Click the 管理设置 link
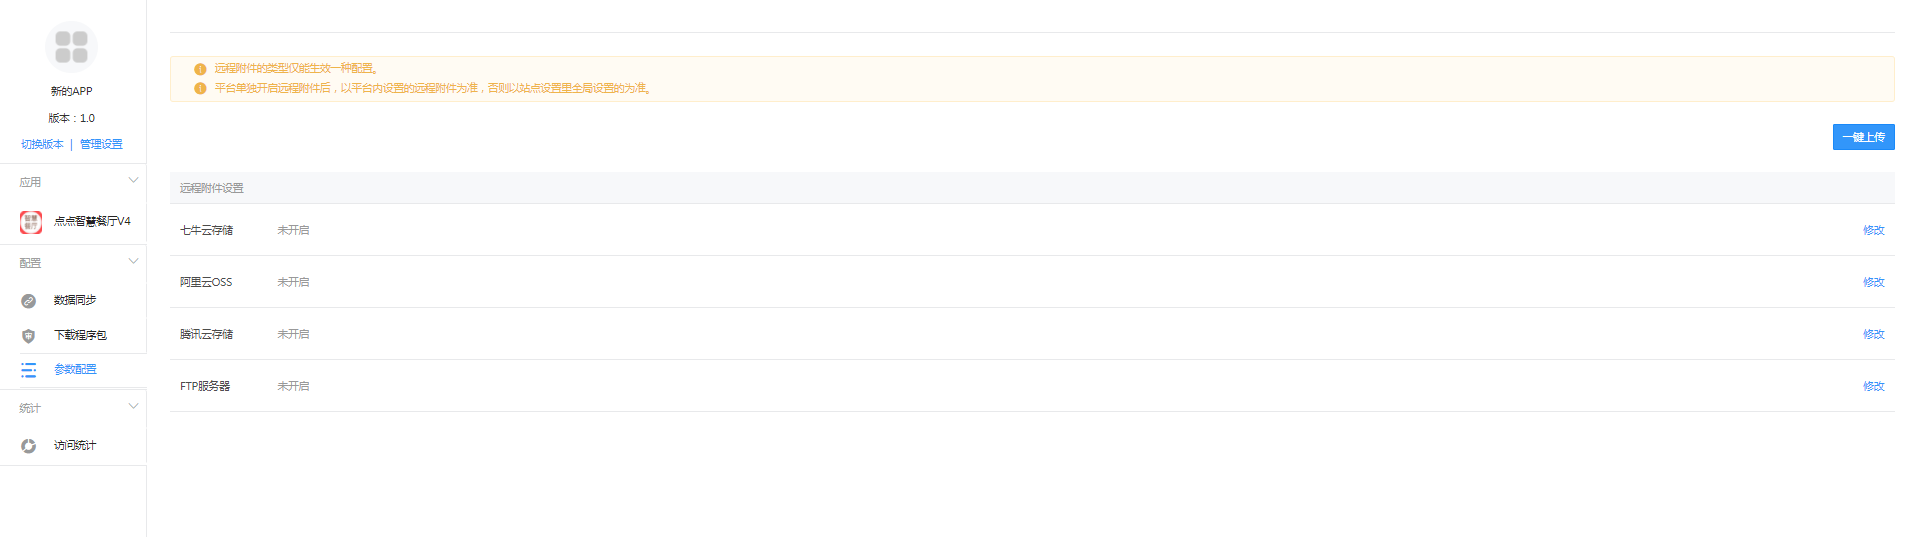Screen dimensions: 1907x537 pos(101,144)
